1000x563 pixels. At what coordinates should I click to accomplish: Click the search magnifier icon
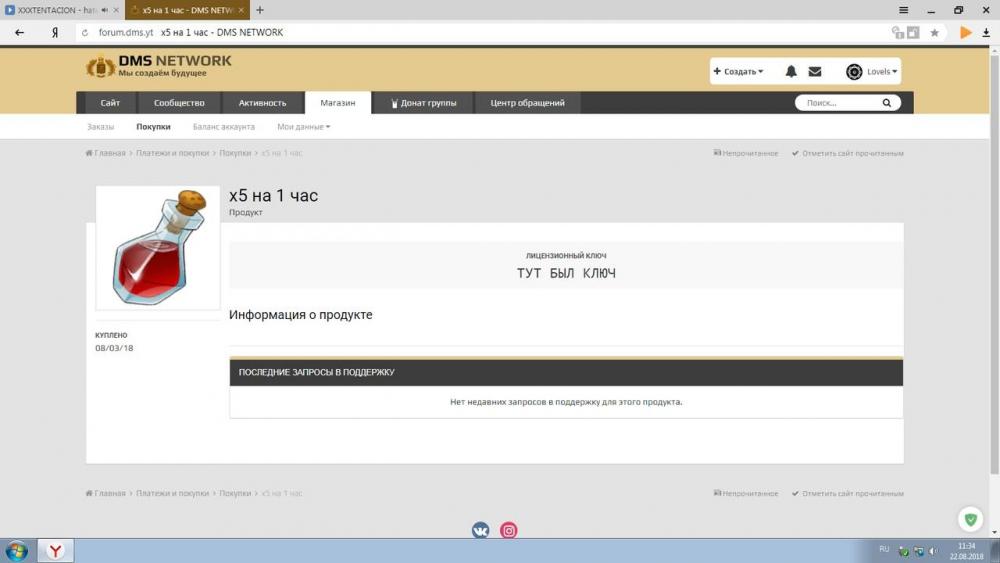coord(886,103)
